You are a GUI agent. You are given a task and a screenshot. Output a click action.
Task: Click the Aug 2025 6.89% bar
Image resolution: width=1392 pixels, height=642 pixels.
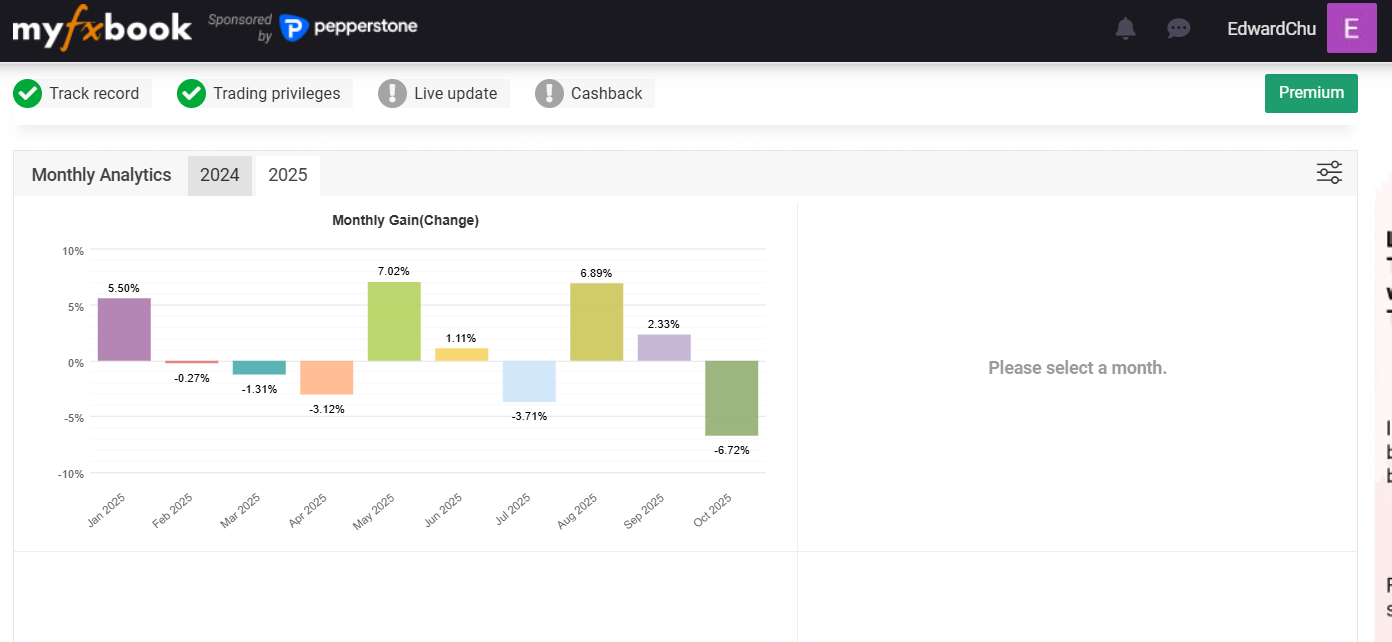pyautogui.click(x=596, y=322)
